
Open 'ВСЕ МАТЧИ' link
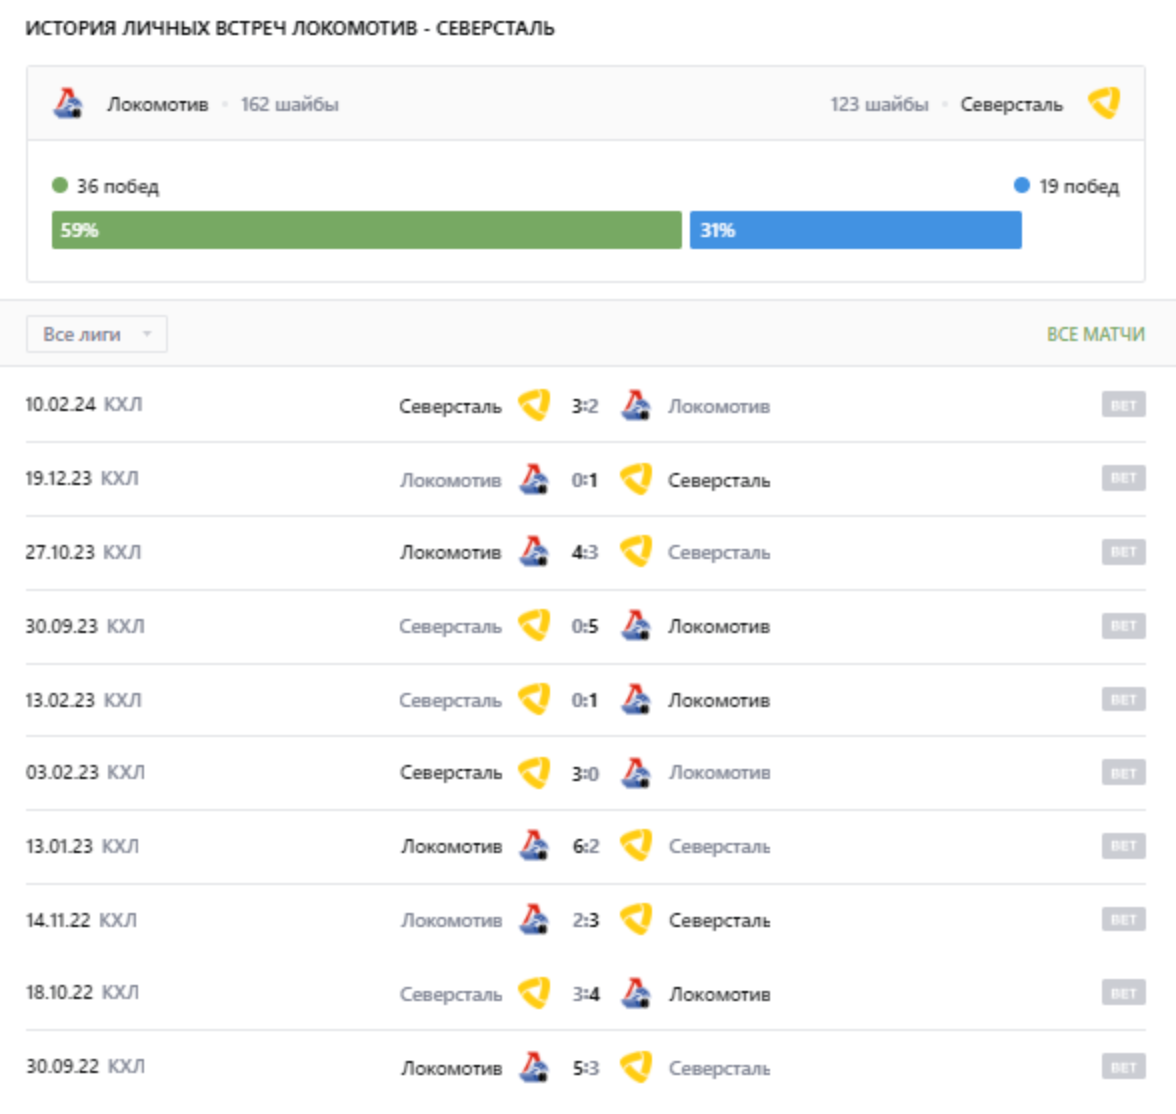[x=1095, y=334]
